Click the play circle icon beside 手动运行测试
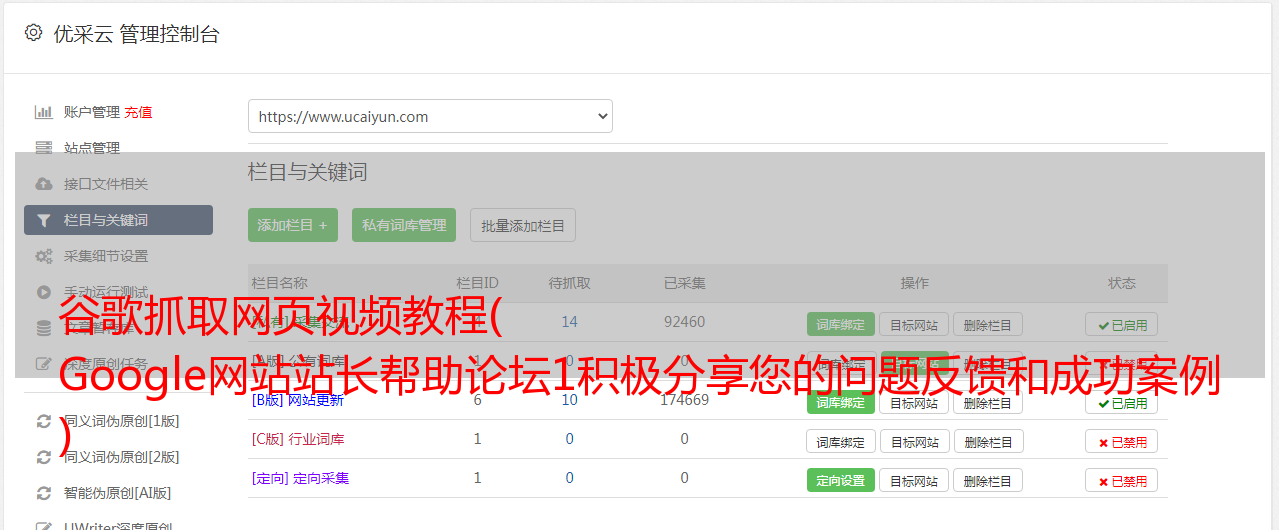This screenshot has width=1279, height=530. [x=43, y=292]
